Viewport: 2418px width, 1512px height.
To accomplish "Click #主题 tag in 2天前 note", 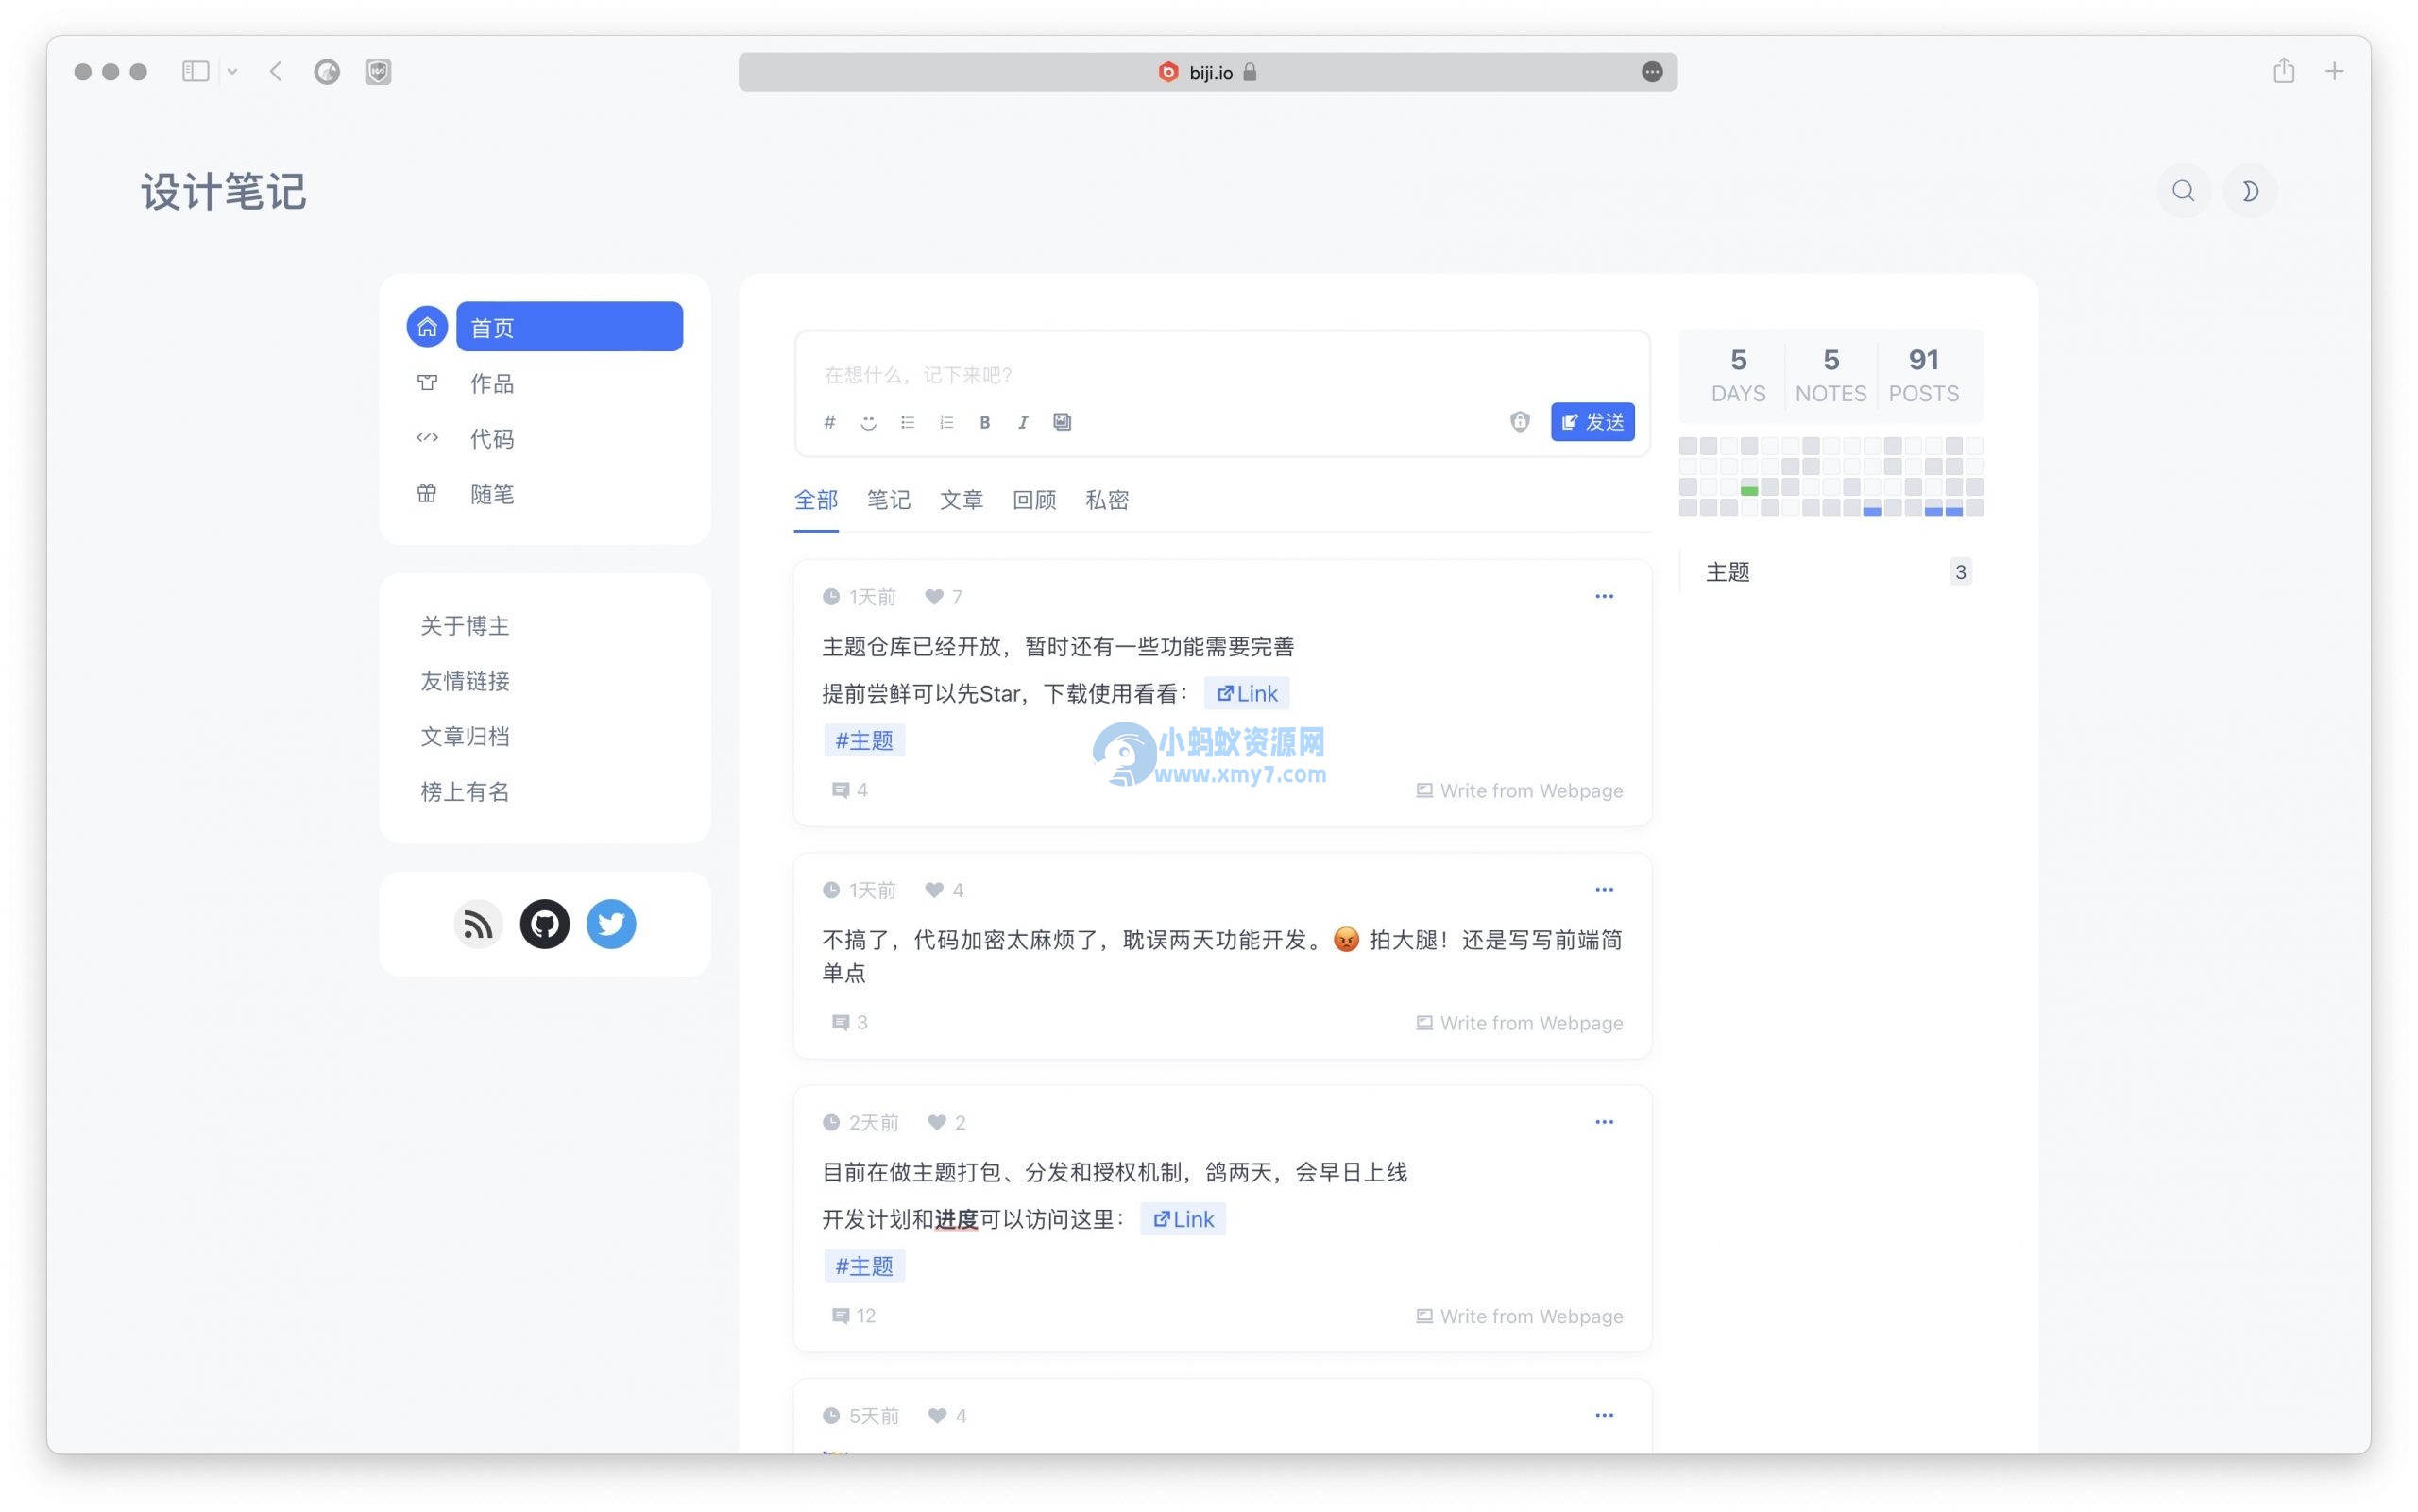I will [864, 1266].
